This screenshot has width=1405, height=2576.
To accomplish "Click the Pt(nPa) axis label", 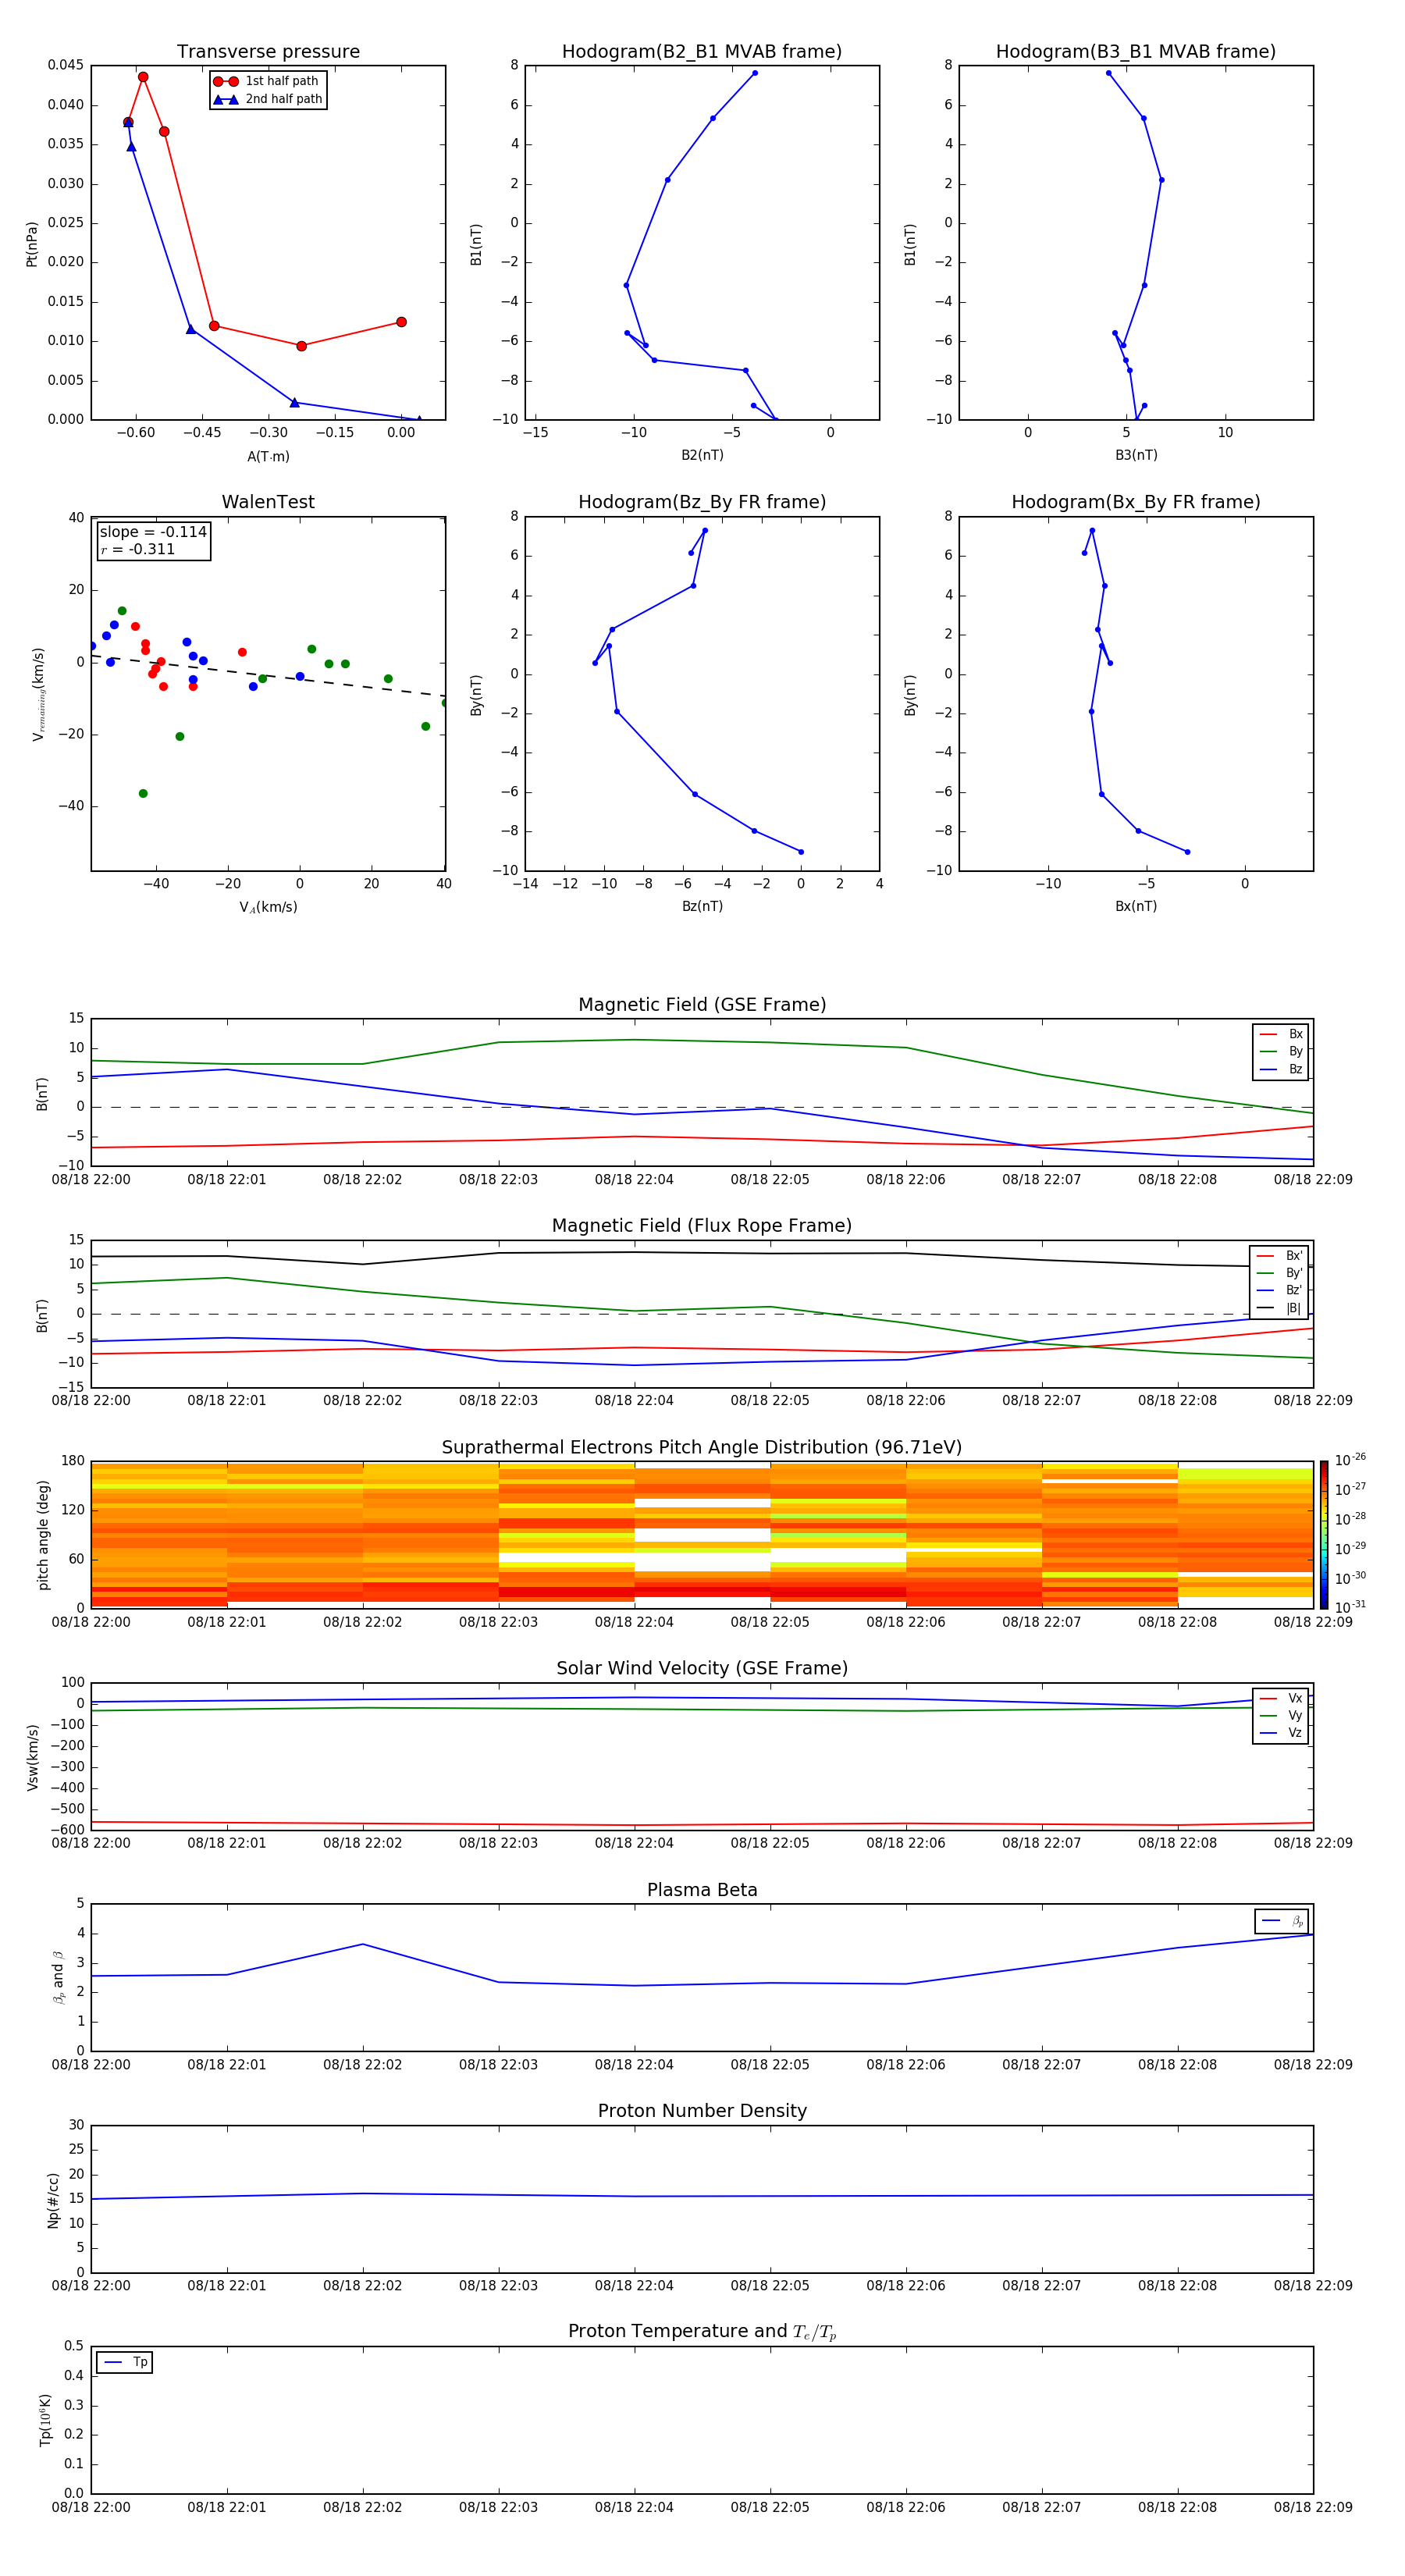I will (32, 243).
